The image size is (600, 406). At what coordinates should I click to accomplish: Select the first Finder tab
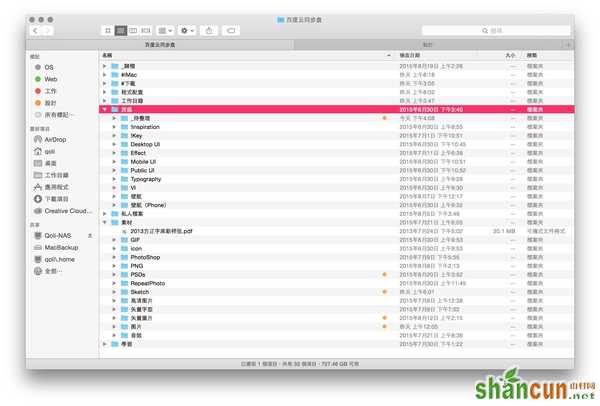(x=160, y=45)
